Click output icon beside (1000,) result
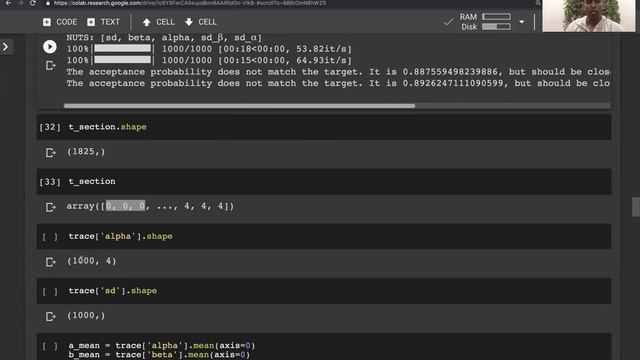Screen dimensions: 640x360 click(50, 316)
